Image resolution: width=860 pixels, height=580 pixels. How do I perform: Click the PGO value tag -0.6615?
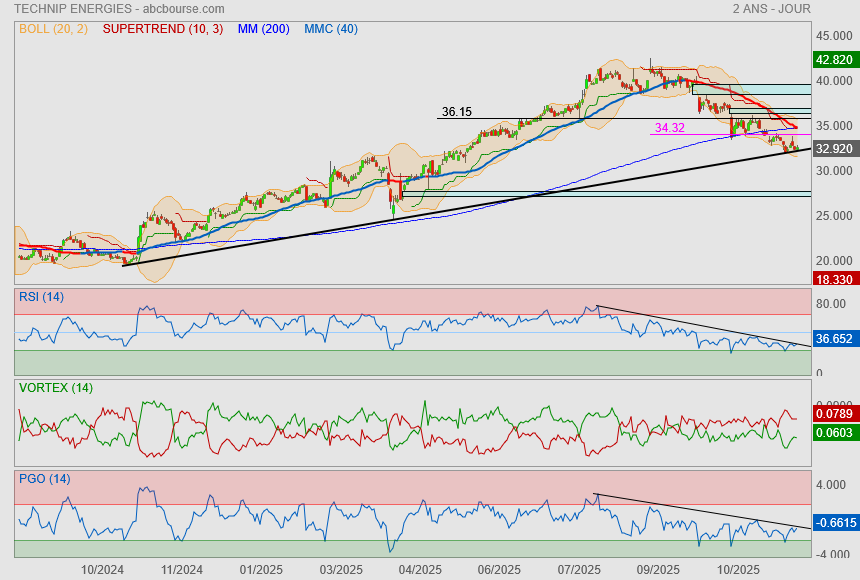pos(834,522)
